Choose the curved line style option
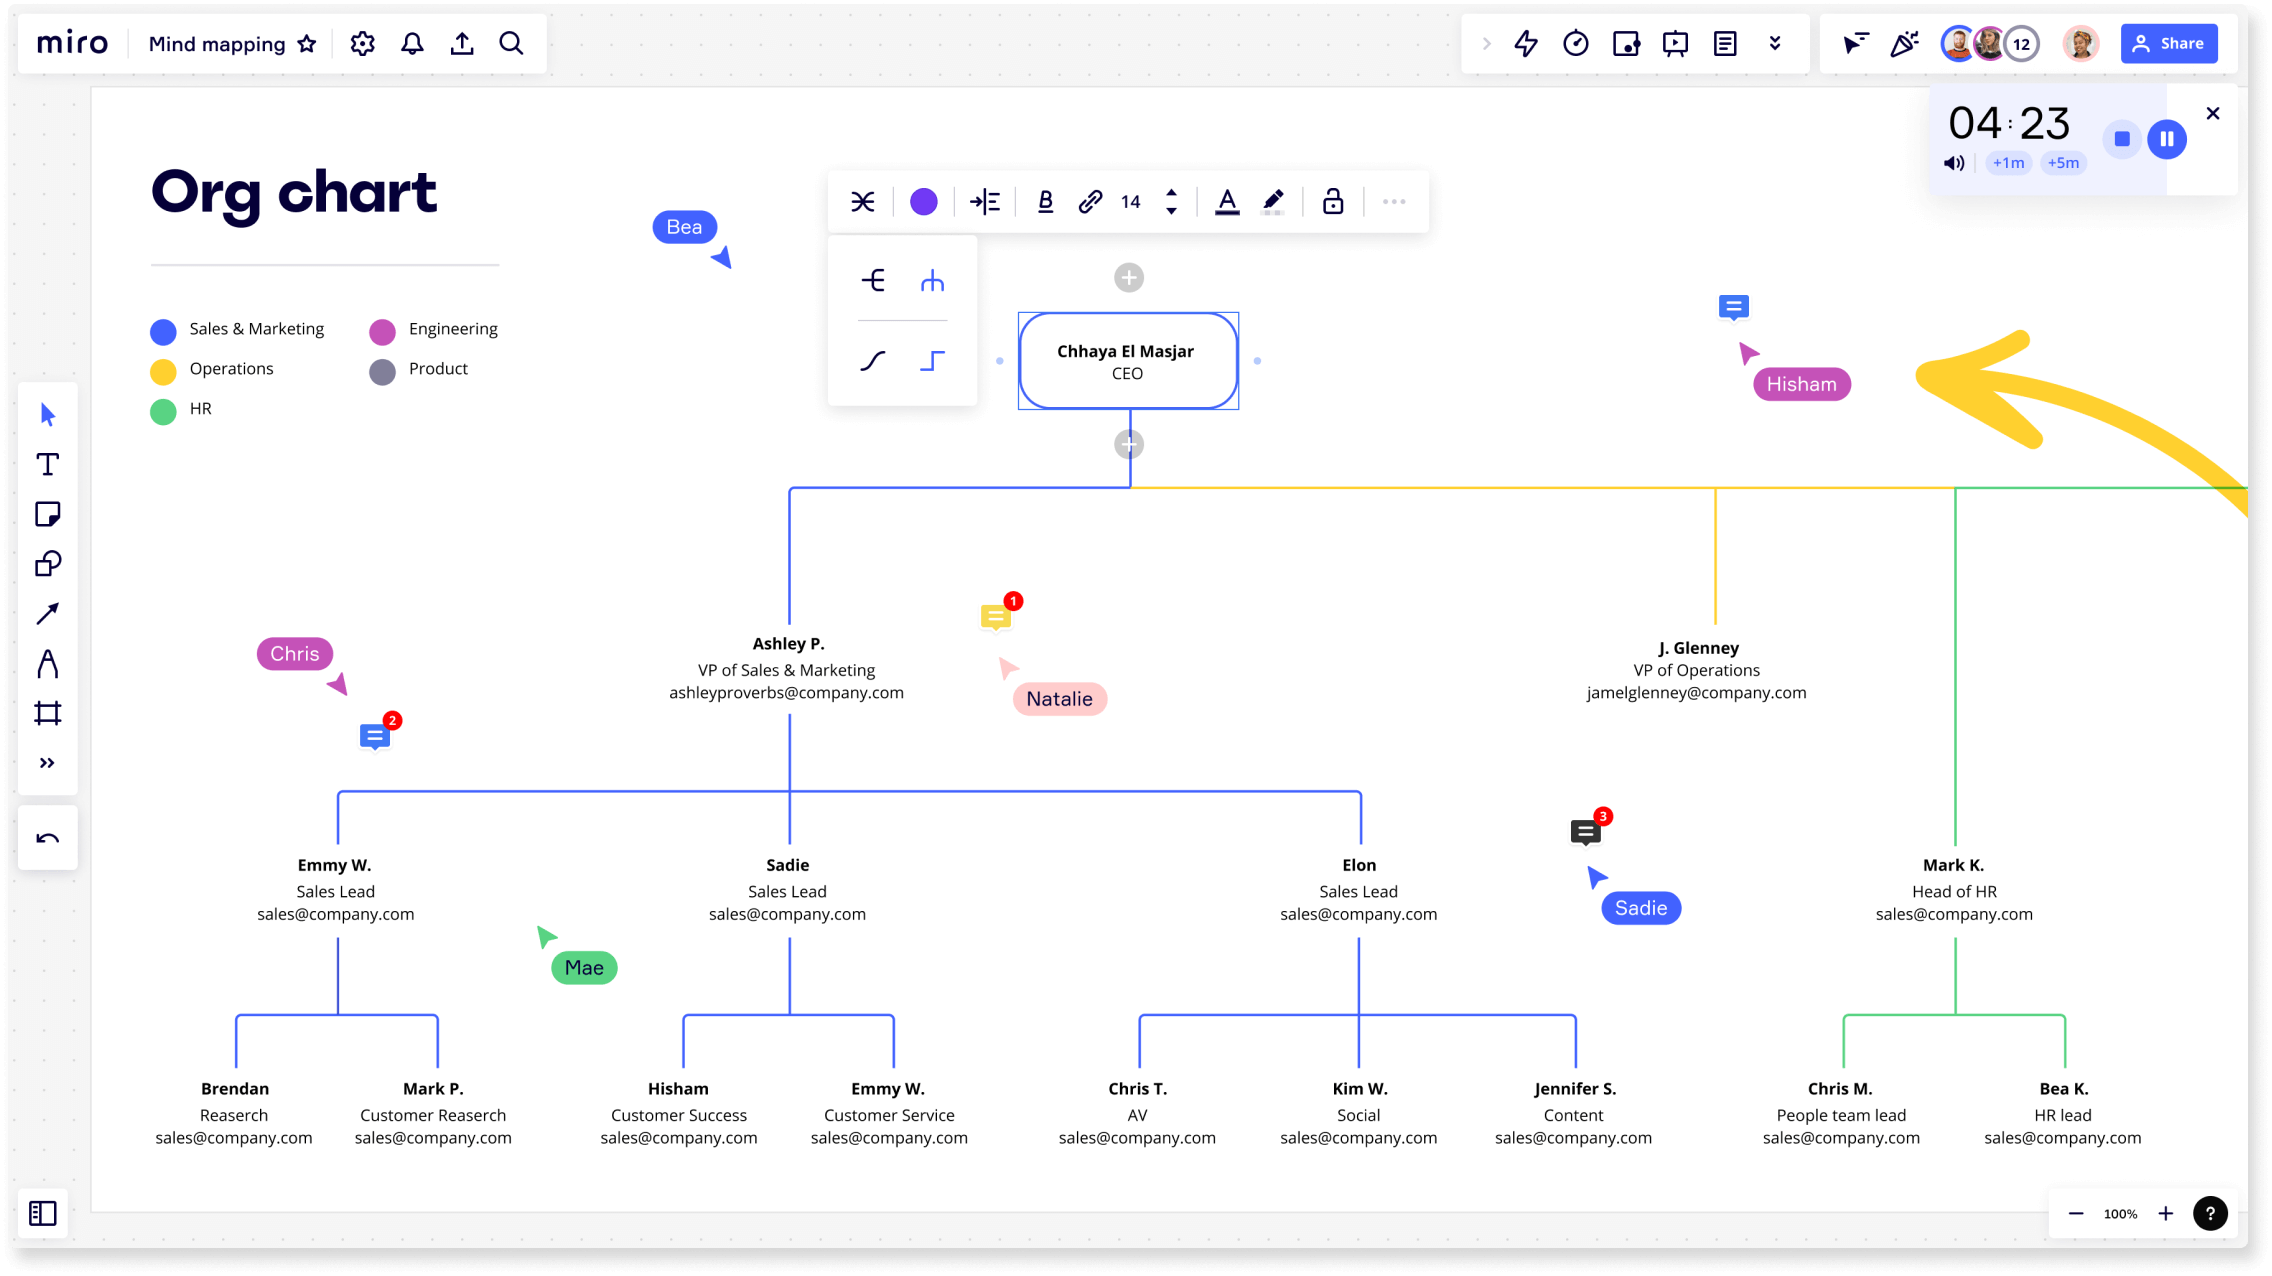Image resolution: width=2272 pixels, height=1276 pixels. (873, 360)
